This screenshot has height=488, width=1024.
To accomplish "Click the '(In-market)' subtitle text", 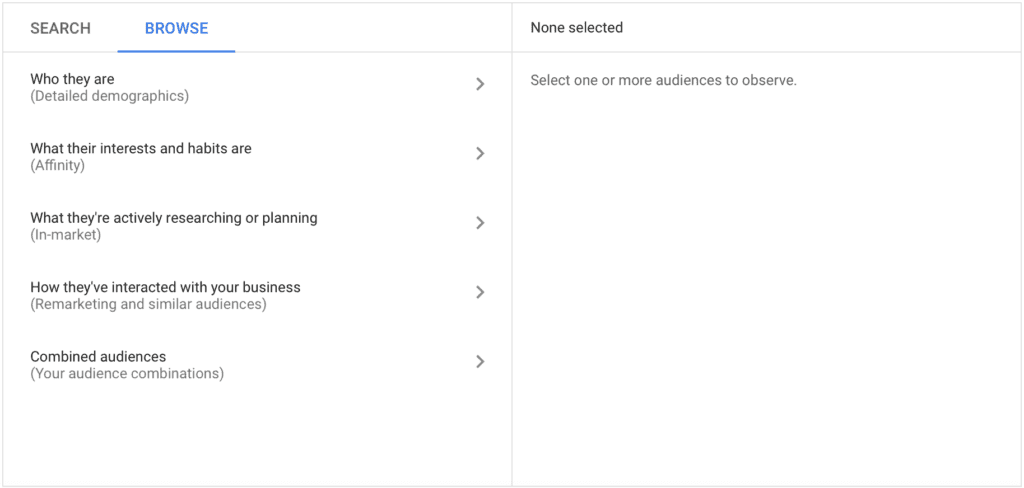I will [65, 235].
